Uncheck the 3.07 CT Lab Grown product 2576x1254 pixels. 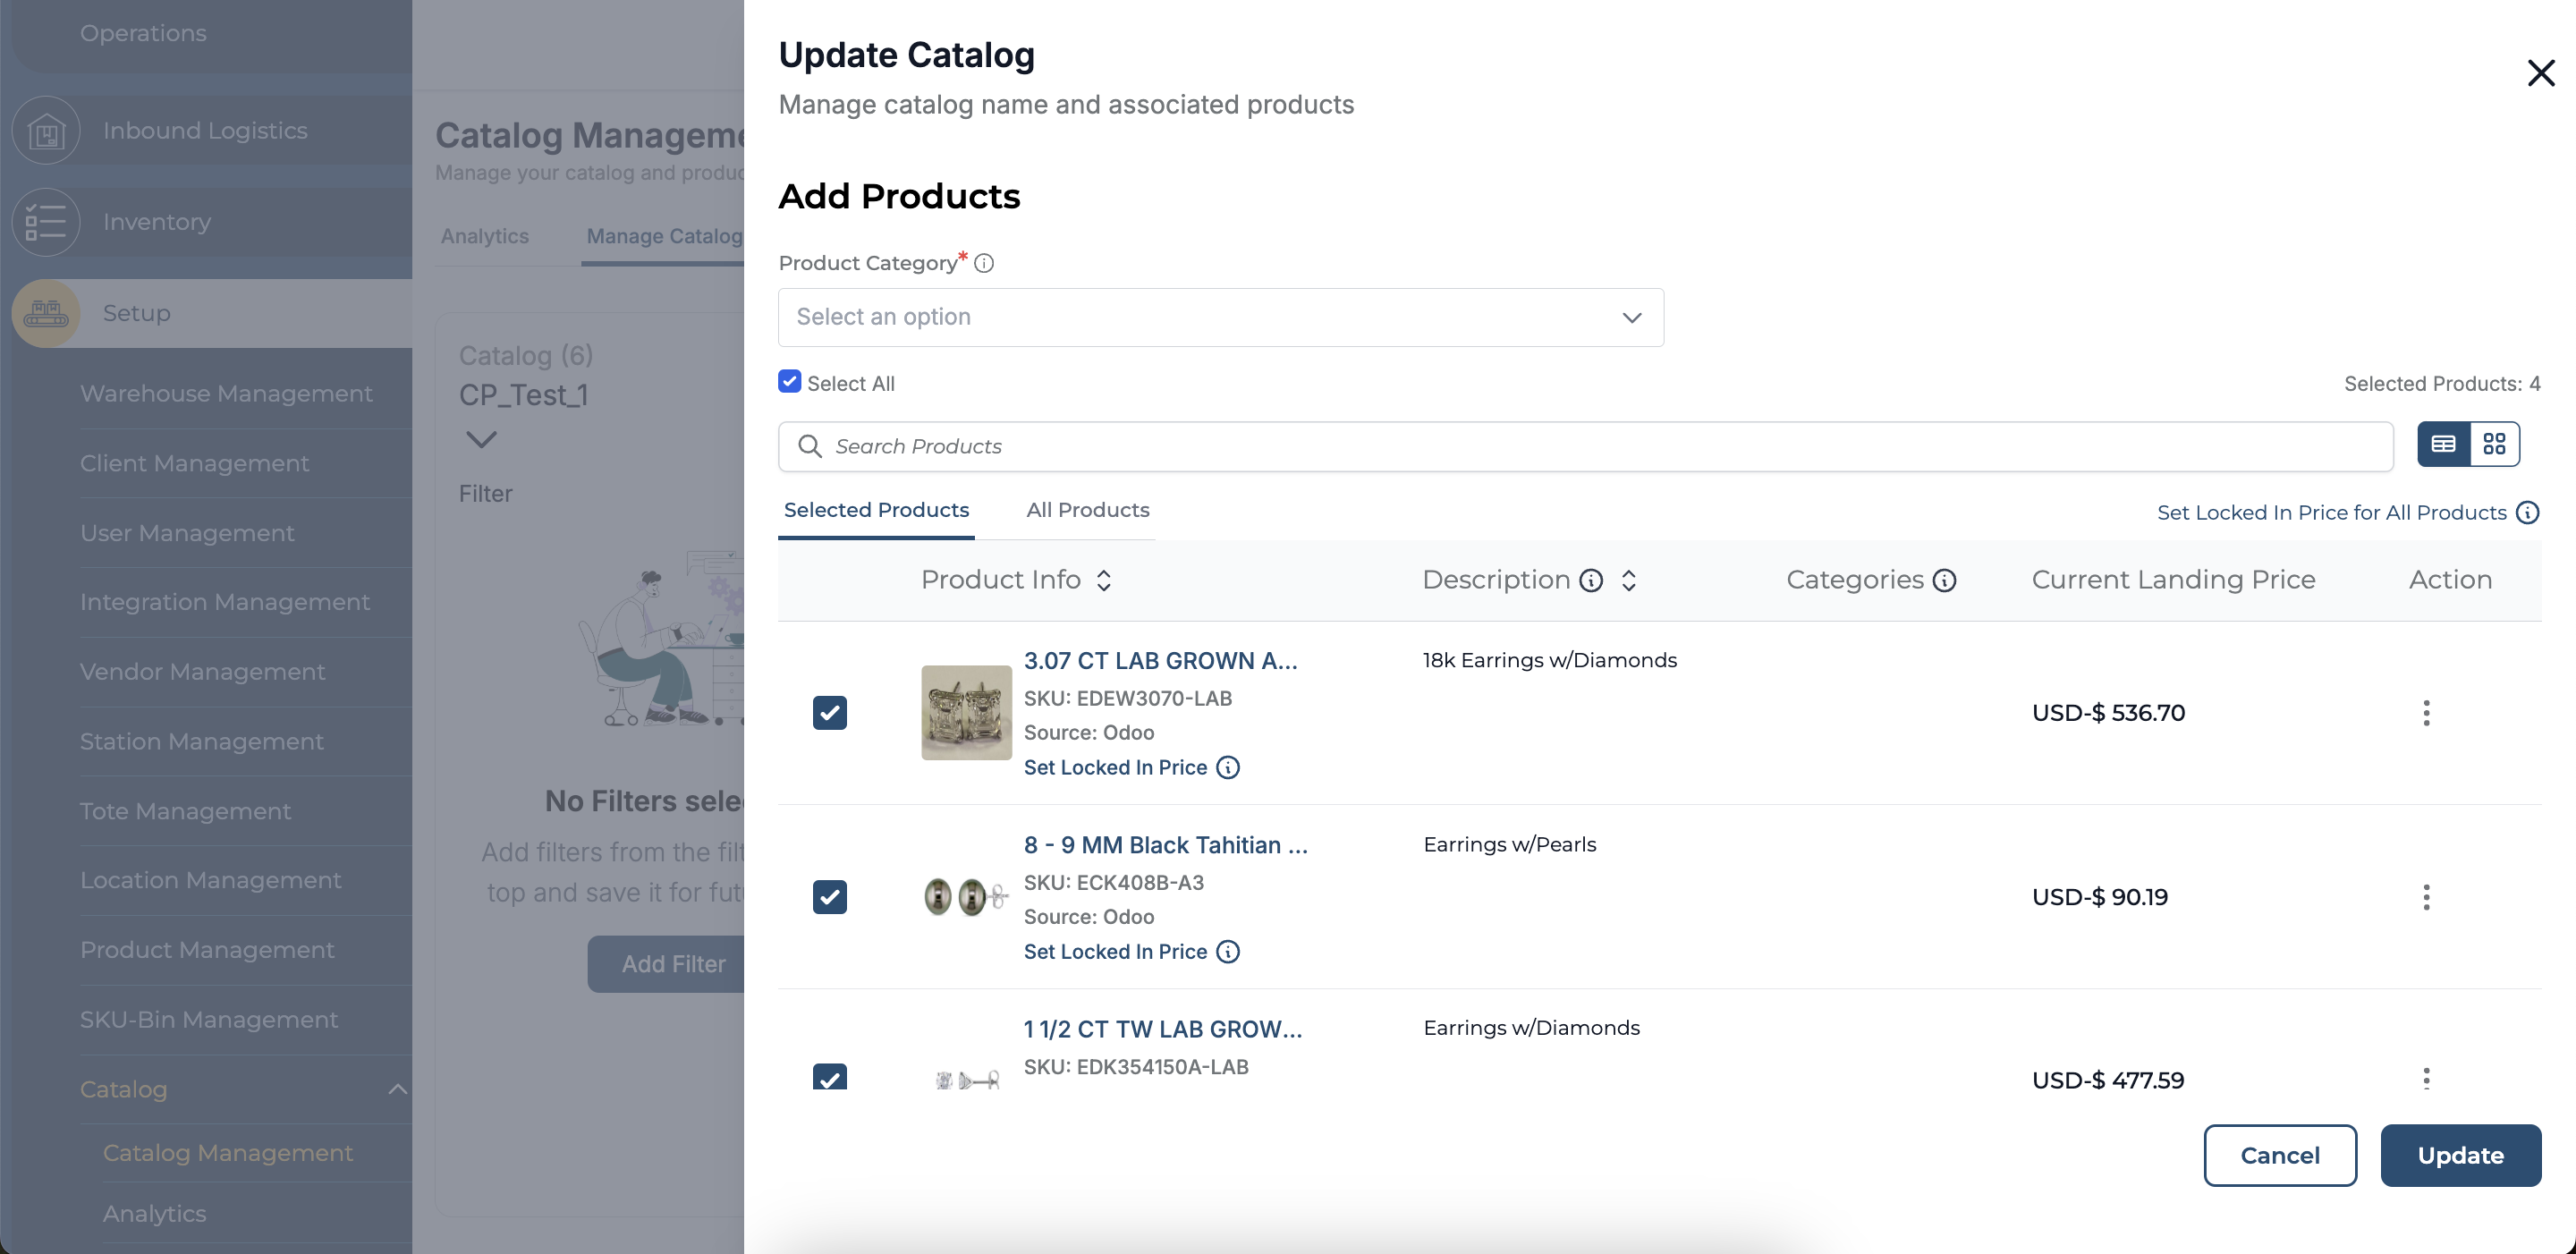pyautogui.click(x=830, y=713)
